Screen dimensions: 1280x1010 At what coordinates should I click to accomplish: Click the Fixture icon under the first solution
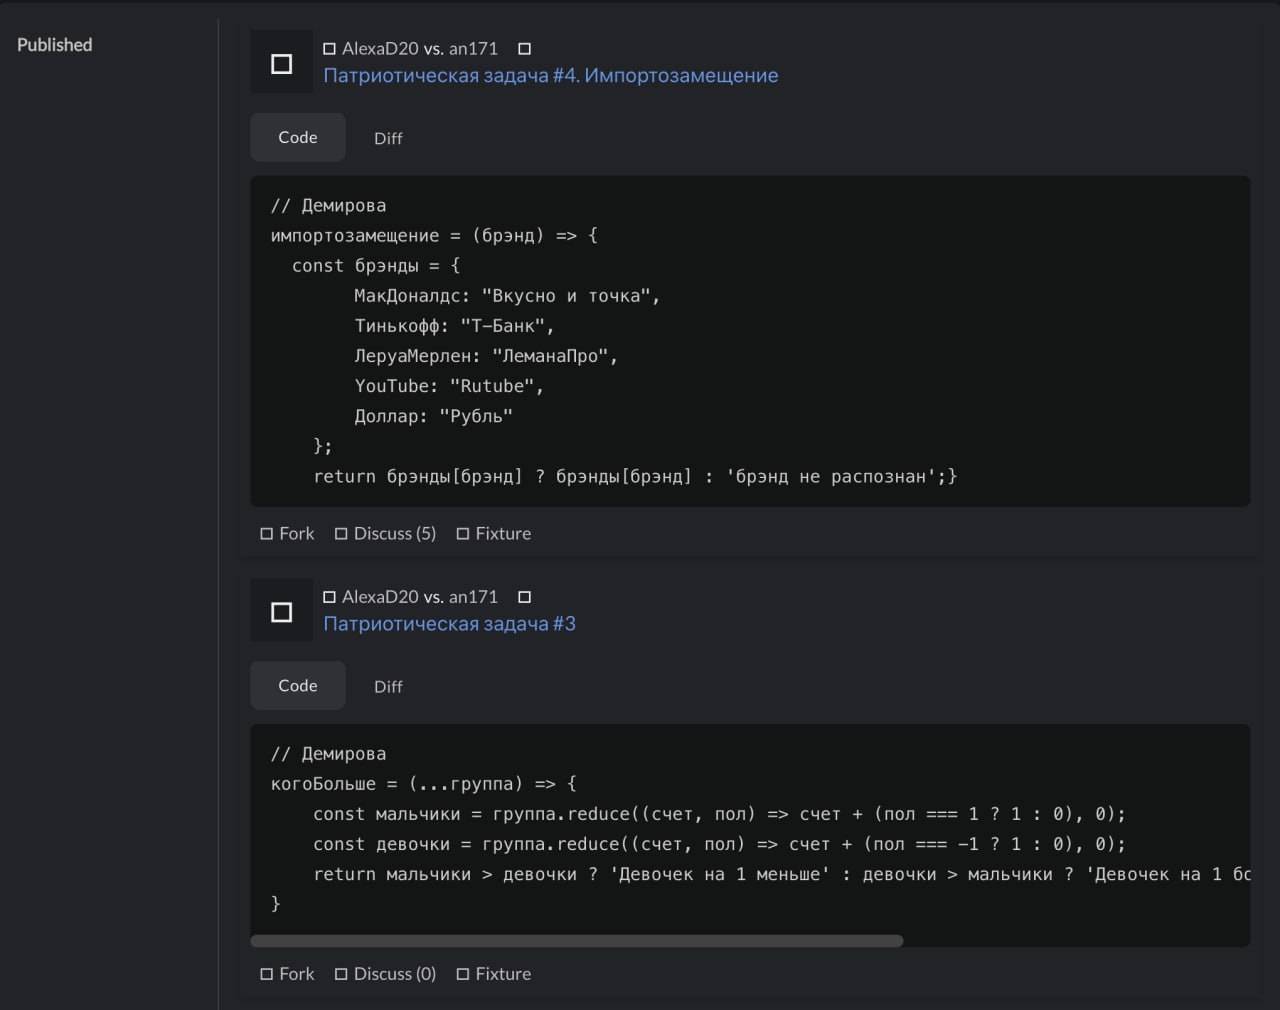pyautogui.click(x=462, y=533)
